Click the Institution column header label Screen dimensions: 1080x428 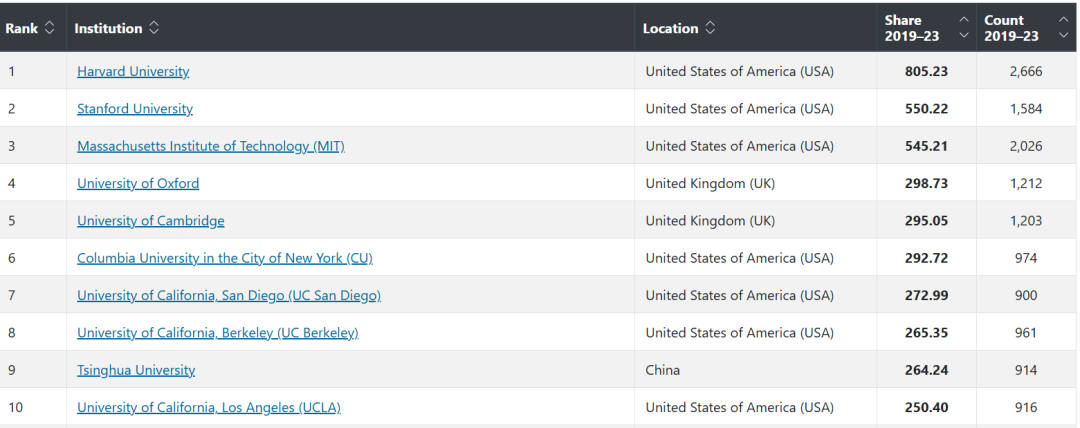point(108,29)
